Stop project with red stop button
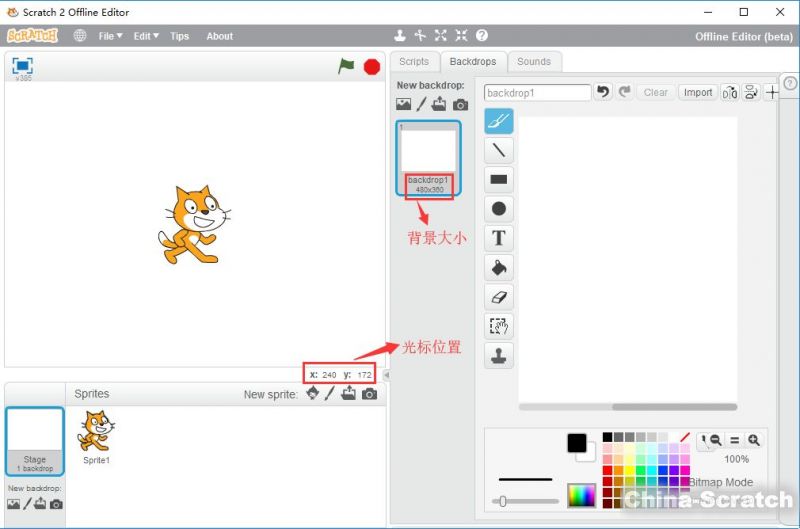 point(372,67)
